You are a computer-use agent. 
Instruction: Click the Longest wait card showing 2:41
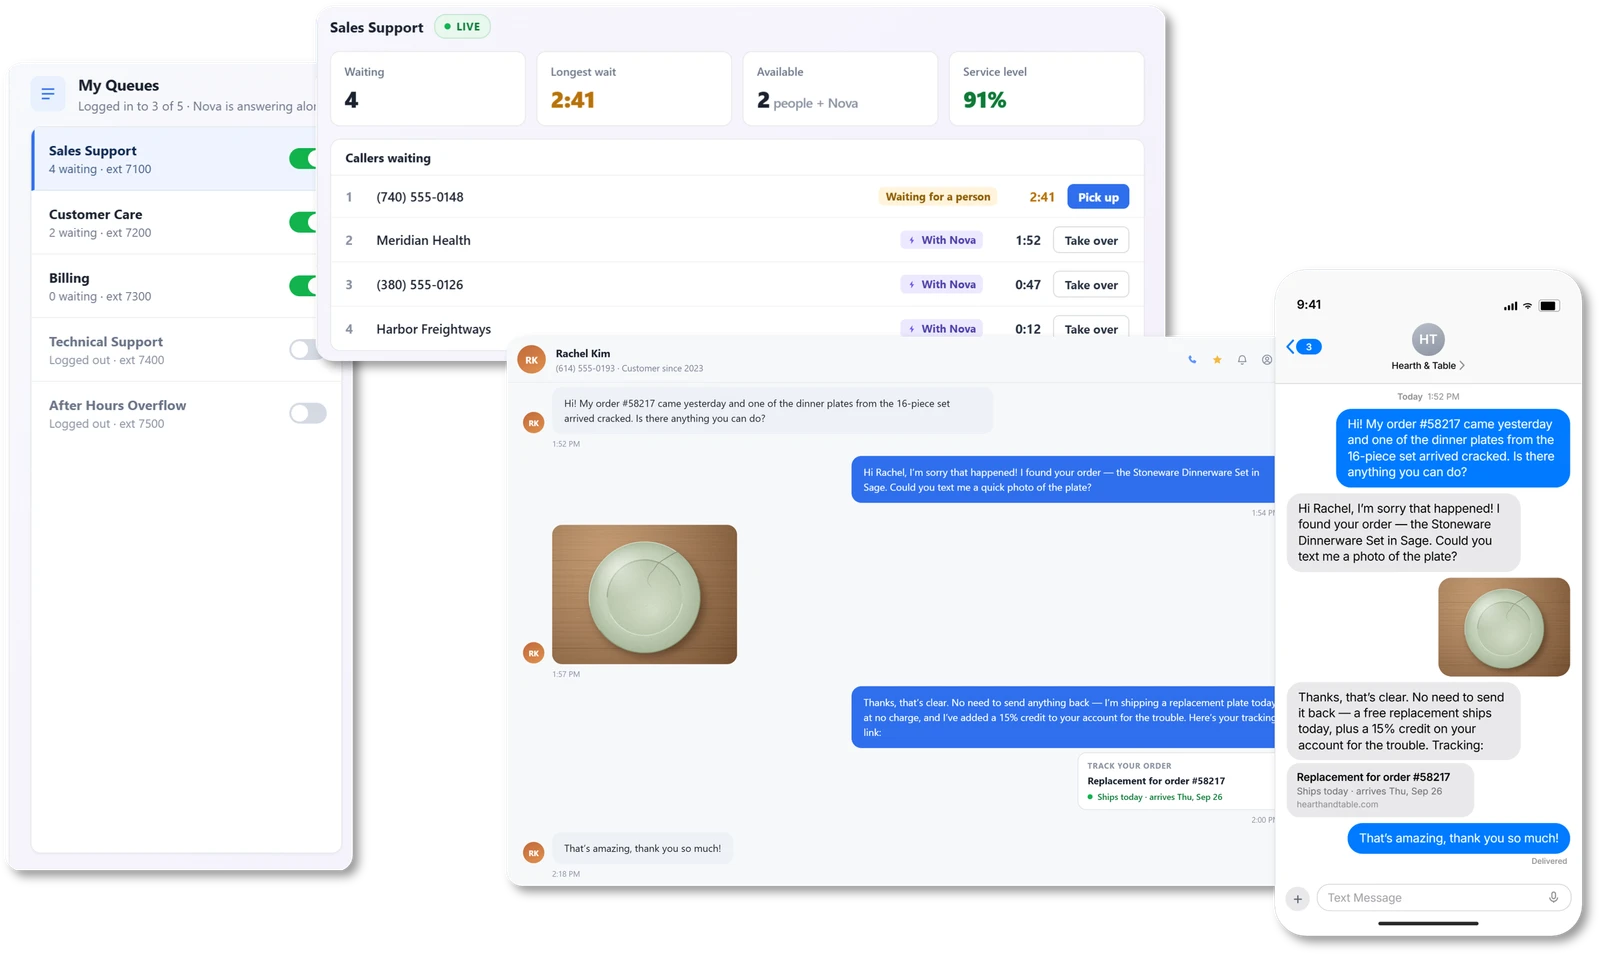[634, 89]
